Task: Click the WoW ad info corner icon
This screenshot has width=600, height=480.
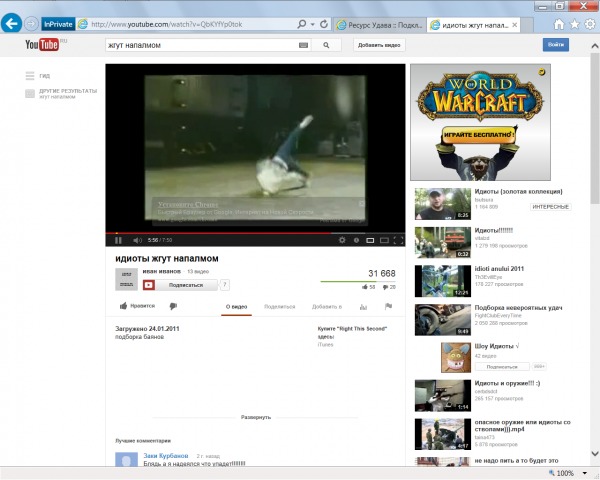Action: pyautogui.click(x=542, y=71)
